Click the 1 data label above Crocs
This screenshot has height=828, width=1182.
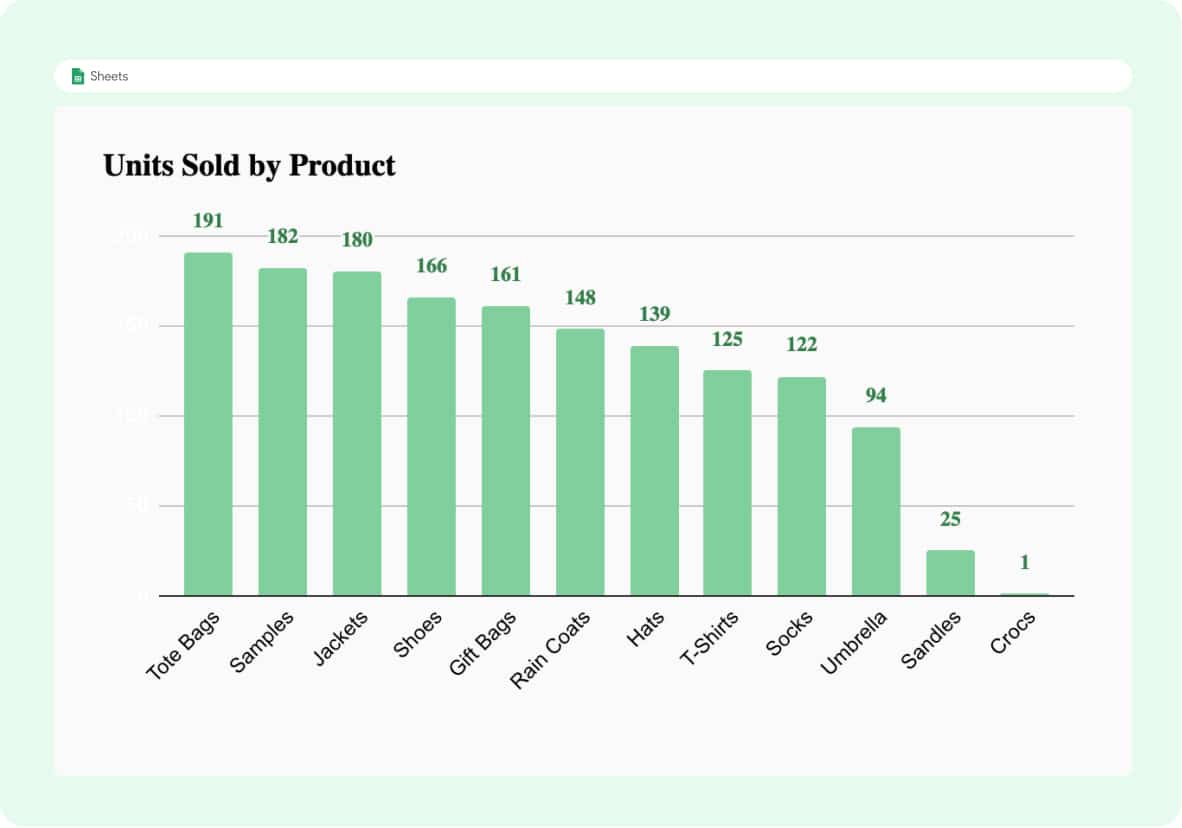(1024, 564)
